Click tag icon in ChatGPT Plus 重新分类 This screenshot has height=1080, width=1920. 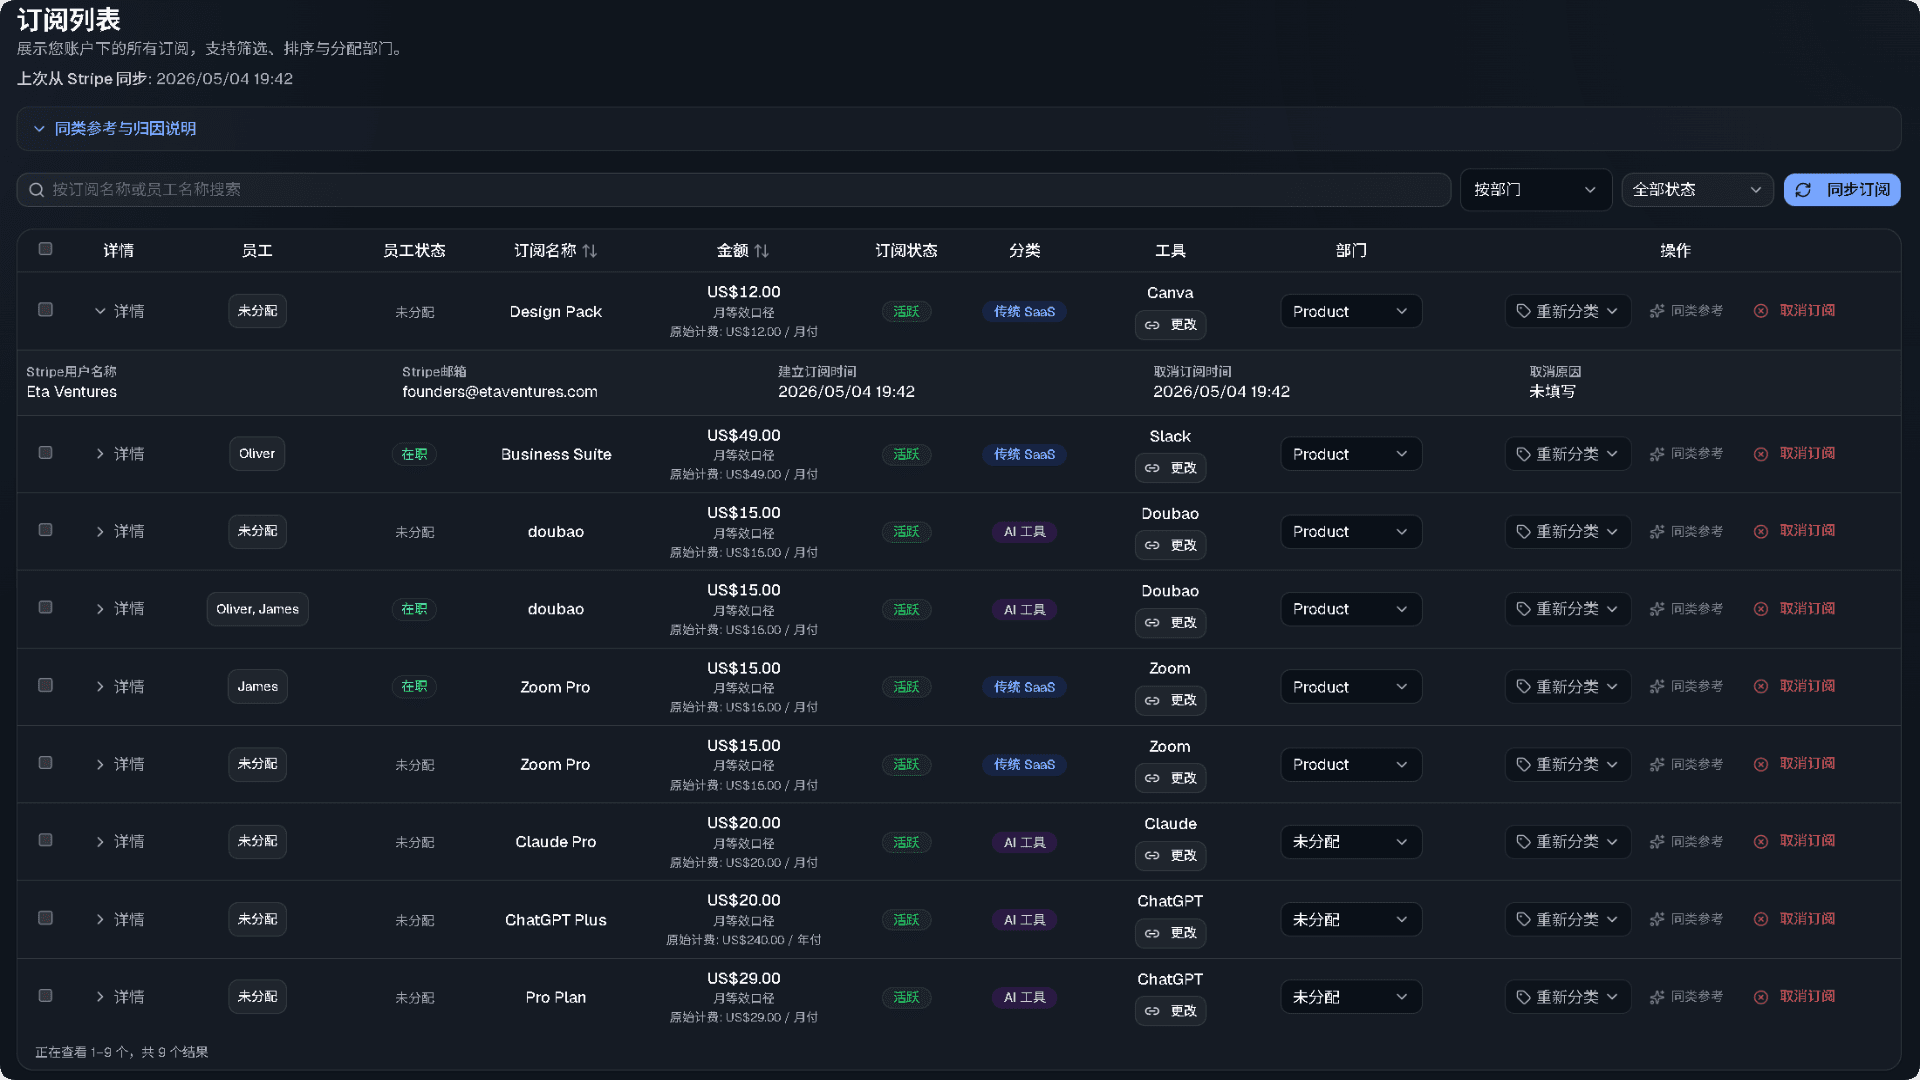click(1523, 919)
